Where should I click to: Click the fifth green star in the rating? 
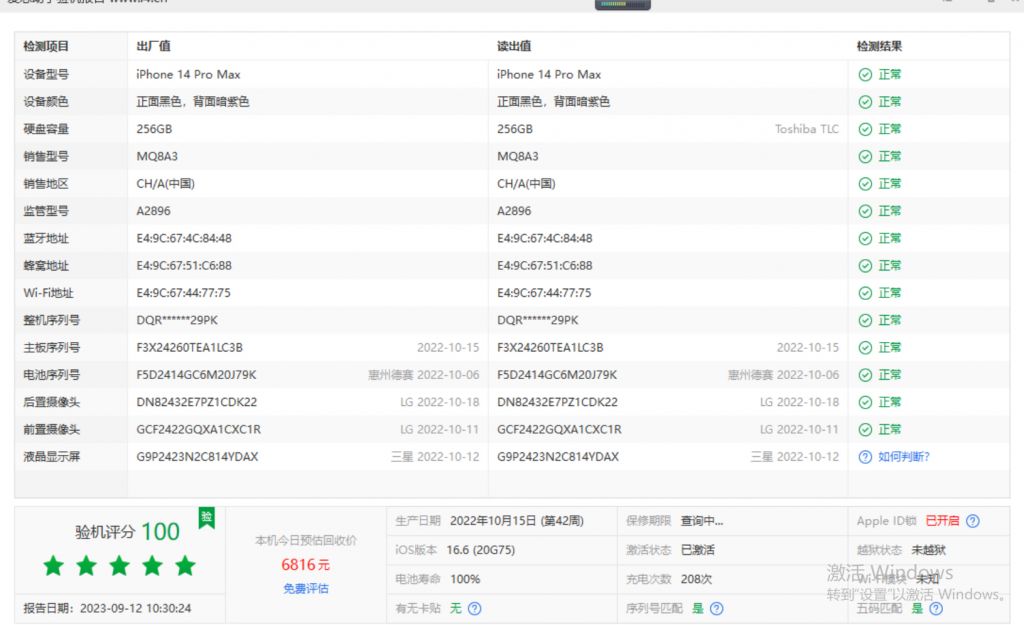click(184, 565)
